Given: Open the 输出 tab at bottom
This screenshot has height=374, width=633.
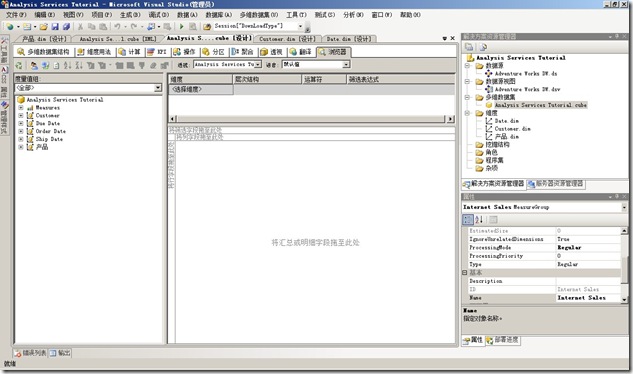Looking at the screenshot, I should coord(60,353).
